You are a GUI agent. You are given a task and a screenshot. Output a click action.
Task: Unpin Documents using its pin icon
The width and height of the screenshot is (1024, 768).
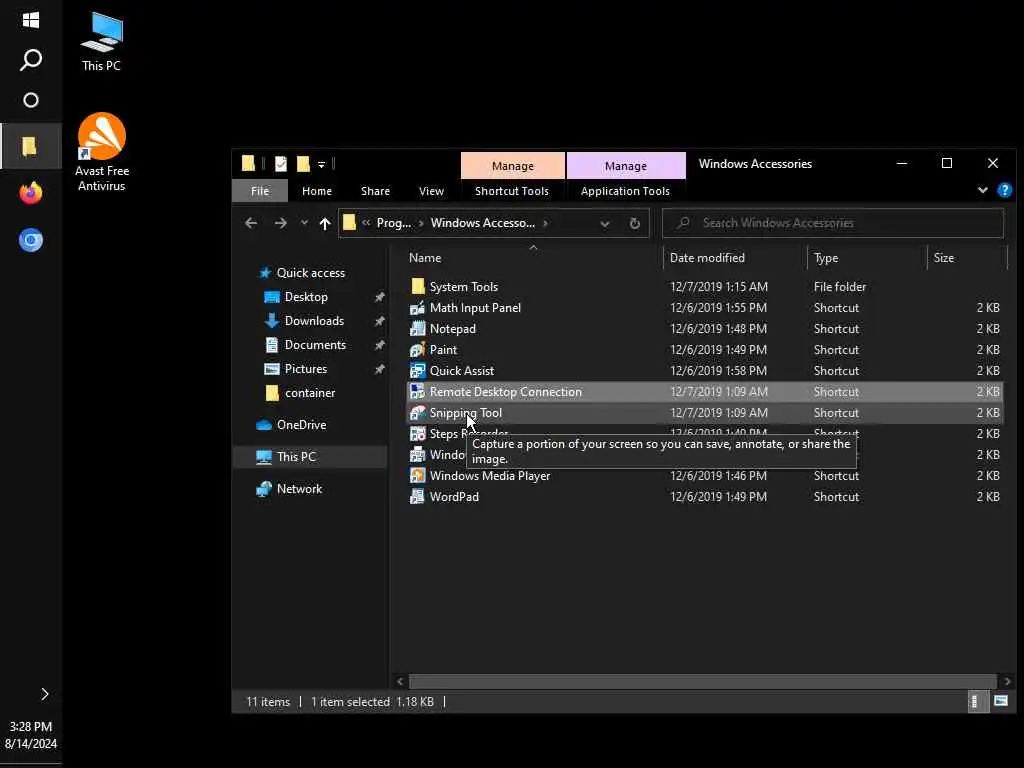click(x=379, y=345)
